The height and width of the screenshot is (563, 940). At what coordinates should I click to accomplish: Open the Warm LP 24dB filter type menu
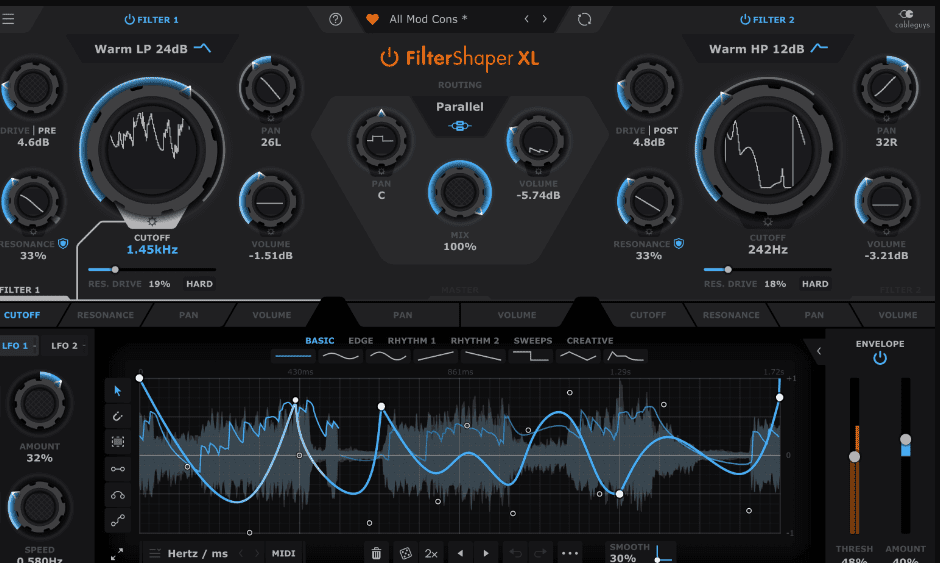click(152, 48)
